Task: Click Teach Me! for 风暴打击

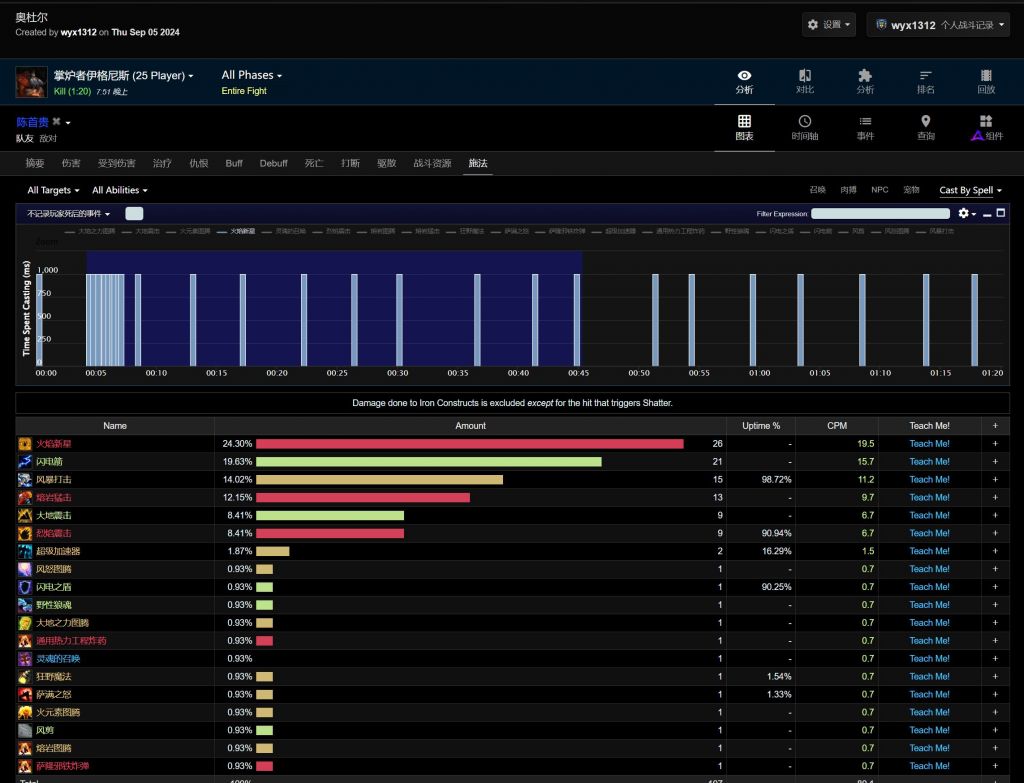Action: click(929, 480)
